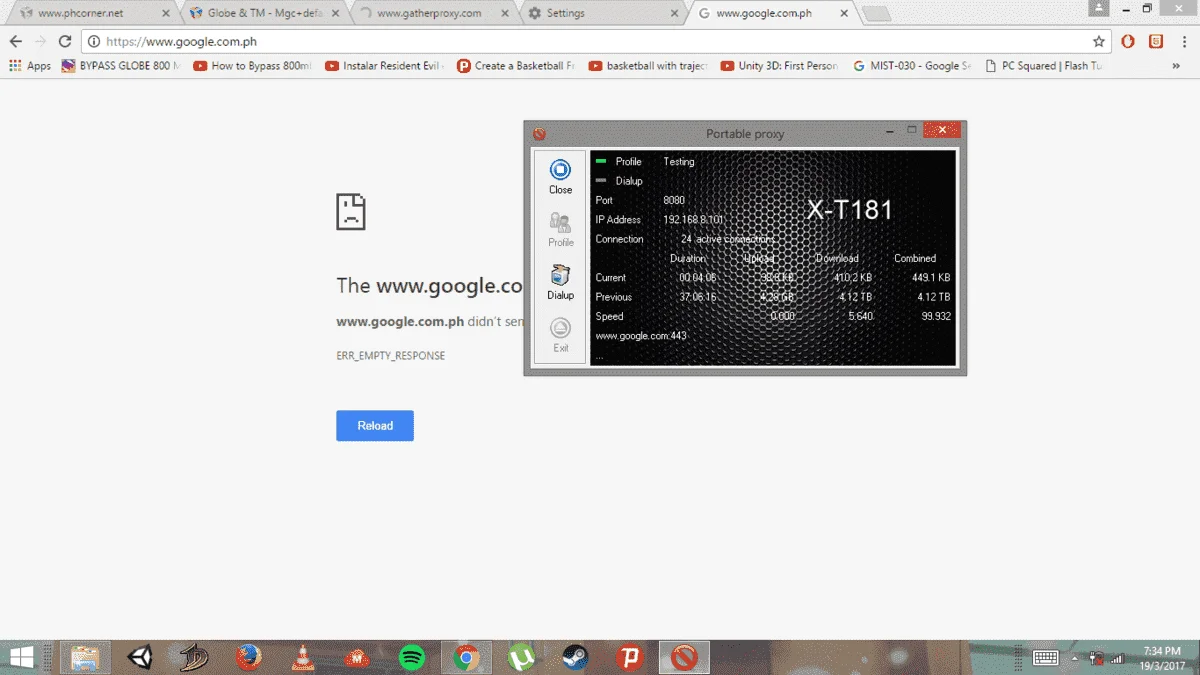Screen dimensions: 1200x675
Task: Click the ERR_EMPTY_RESPONSE error code text
Action: pyautogui.click(x=391, y=356)
